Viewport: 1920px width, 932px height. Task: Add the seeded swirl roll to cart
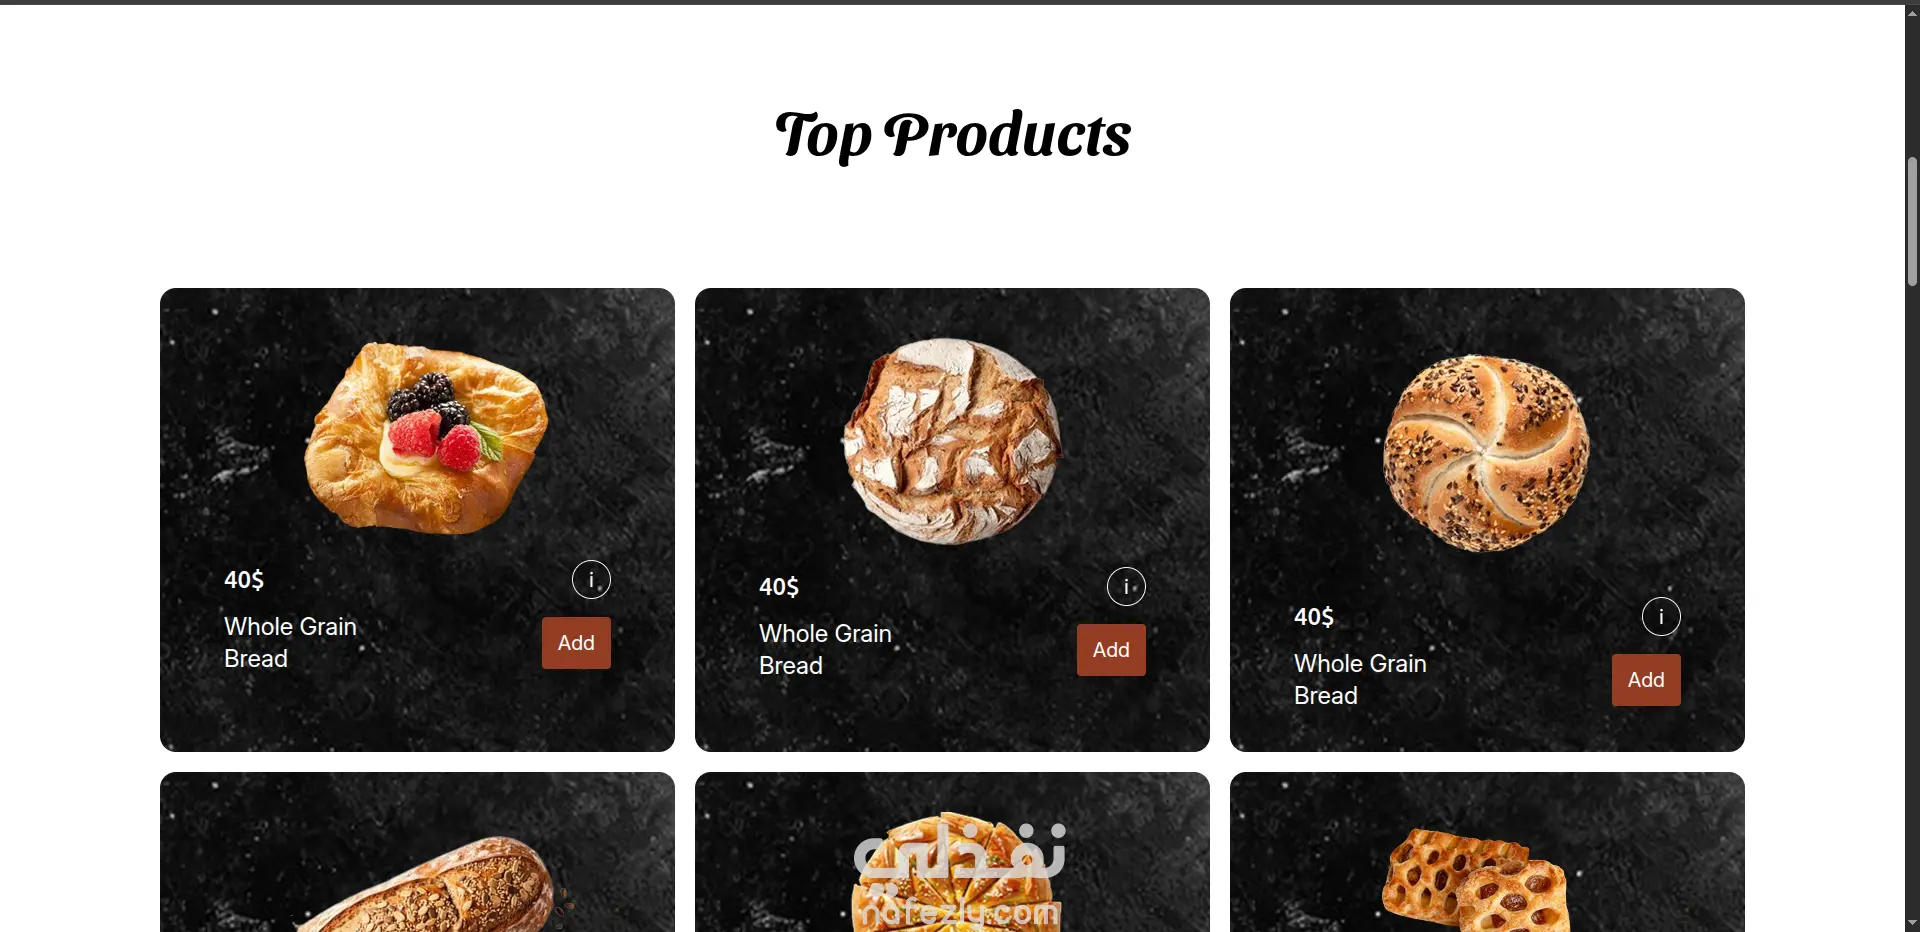coord(1646,680)
